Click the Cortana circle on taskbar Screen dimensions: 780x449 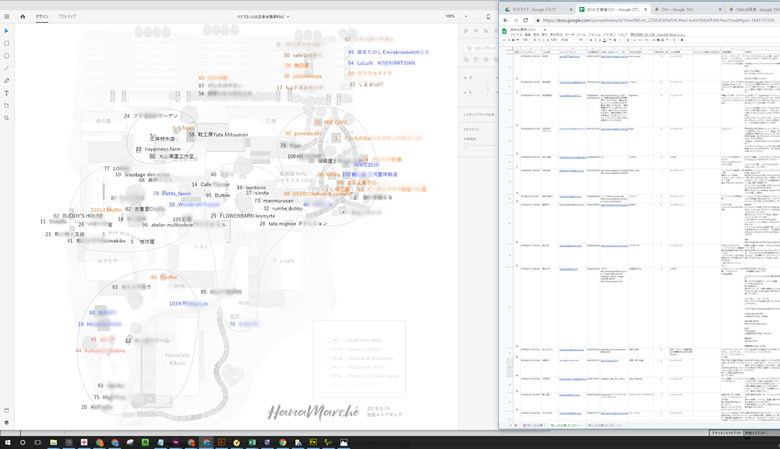tap(22, 442)
